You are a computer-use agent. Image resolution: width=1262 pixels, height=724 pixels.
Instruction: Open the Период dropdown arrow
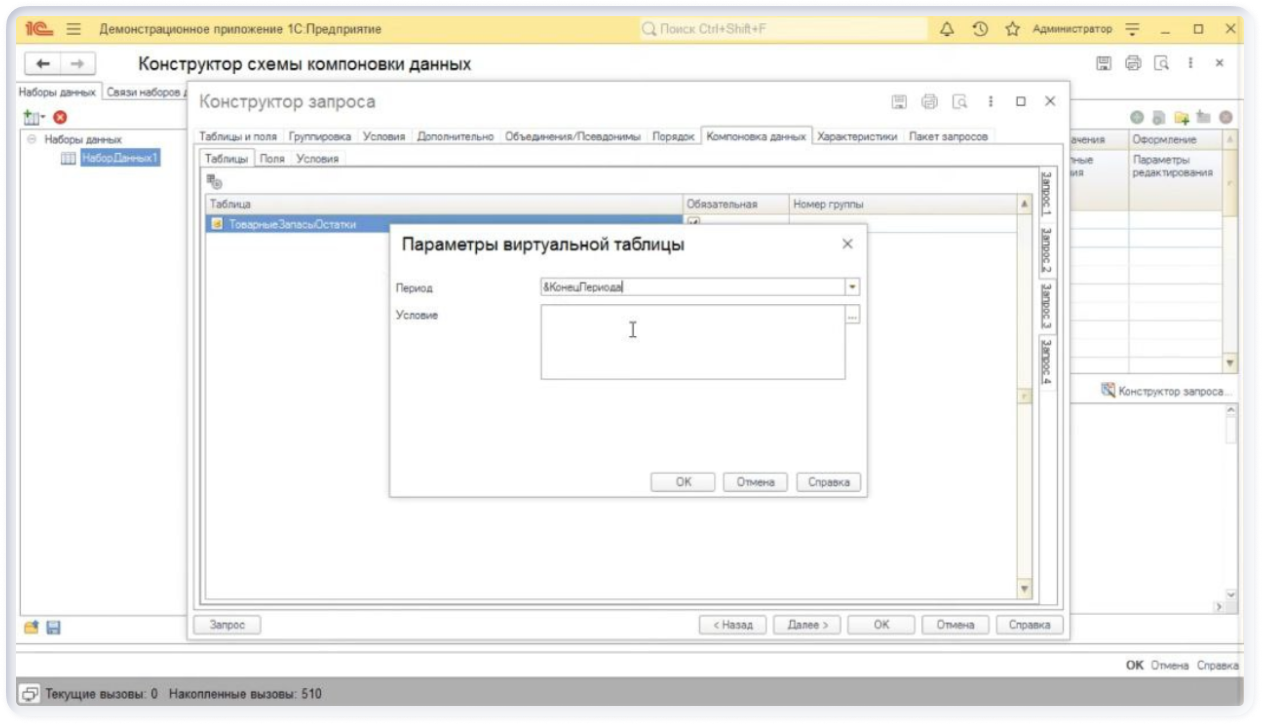852,287
